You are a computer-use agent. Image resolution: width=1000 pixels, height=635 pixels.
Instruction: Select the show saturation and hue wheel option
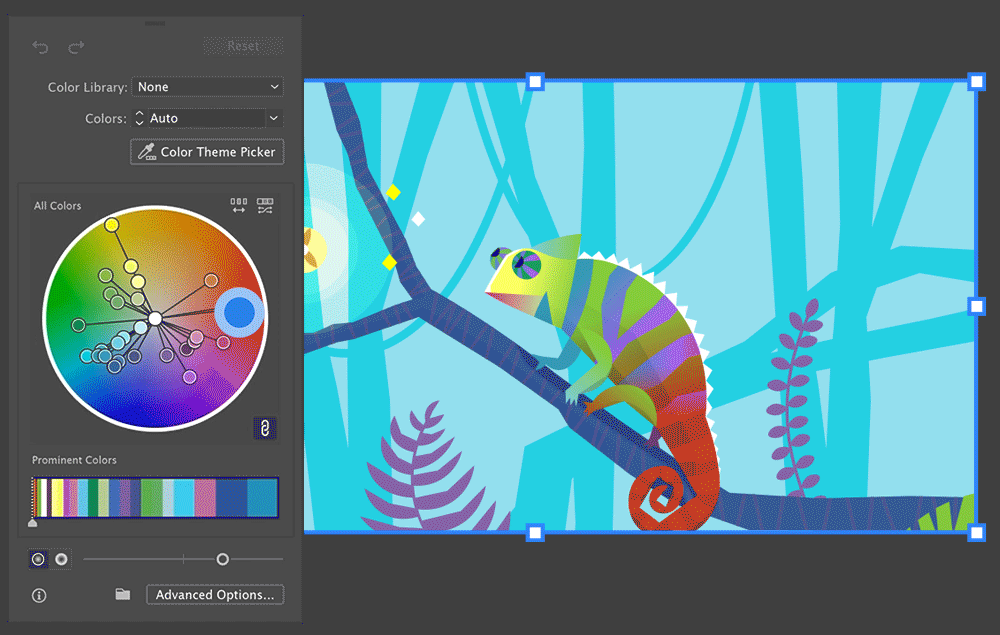click(38, 559)
